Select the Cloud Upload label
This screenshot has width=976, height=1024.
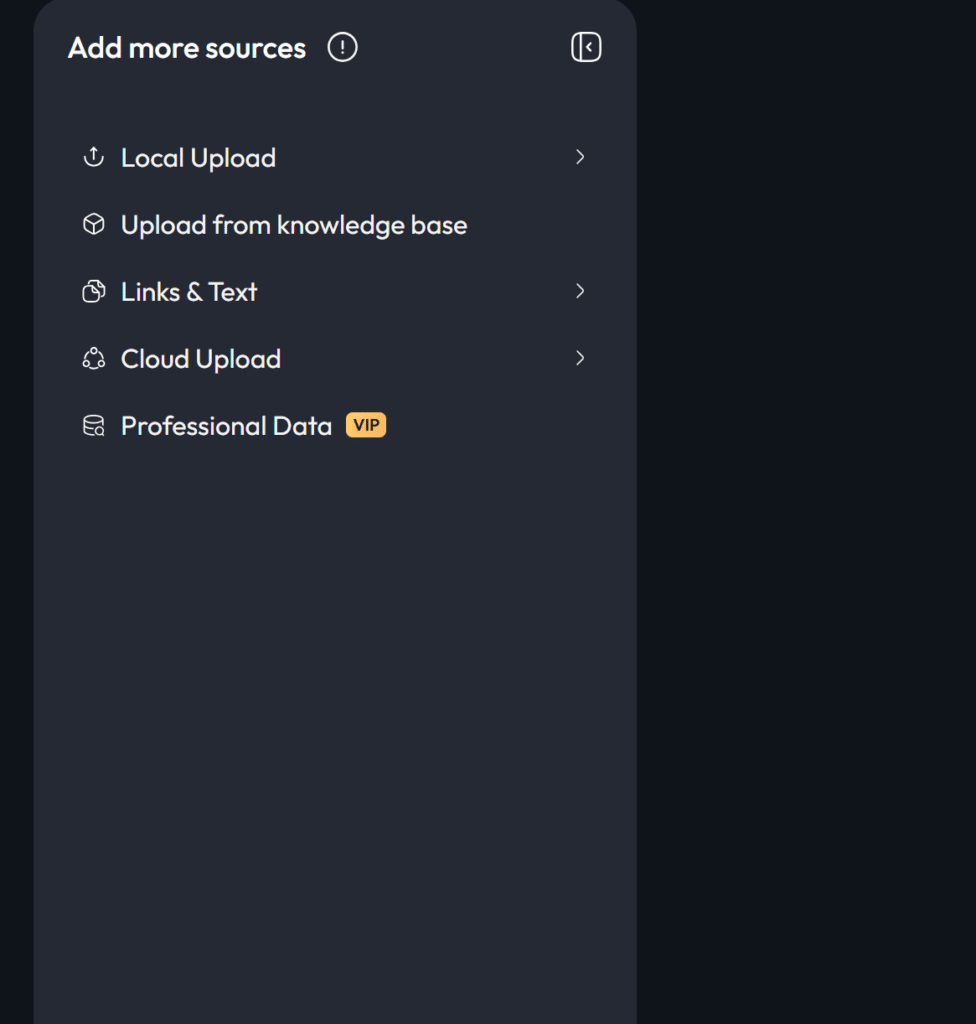[201, 359]
